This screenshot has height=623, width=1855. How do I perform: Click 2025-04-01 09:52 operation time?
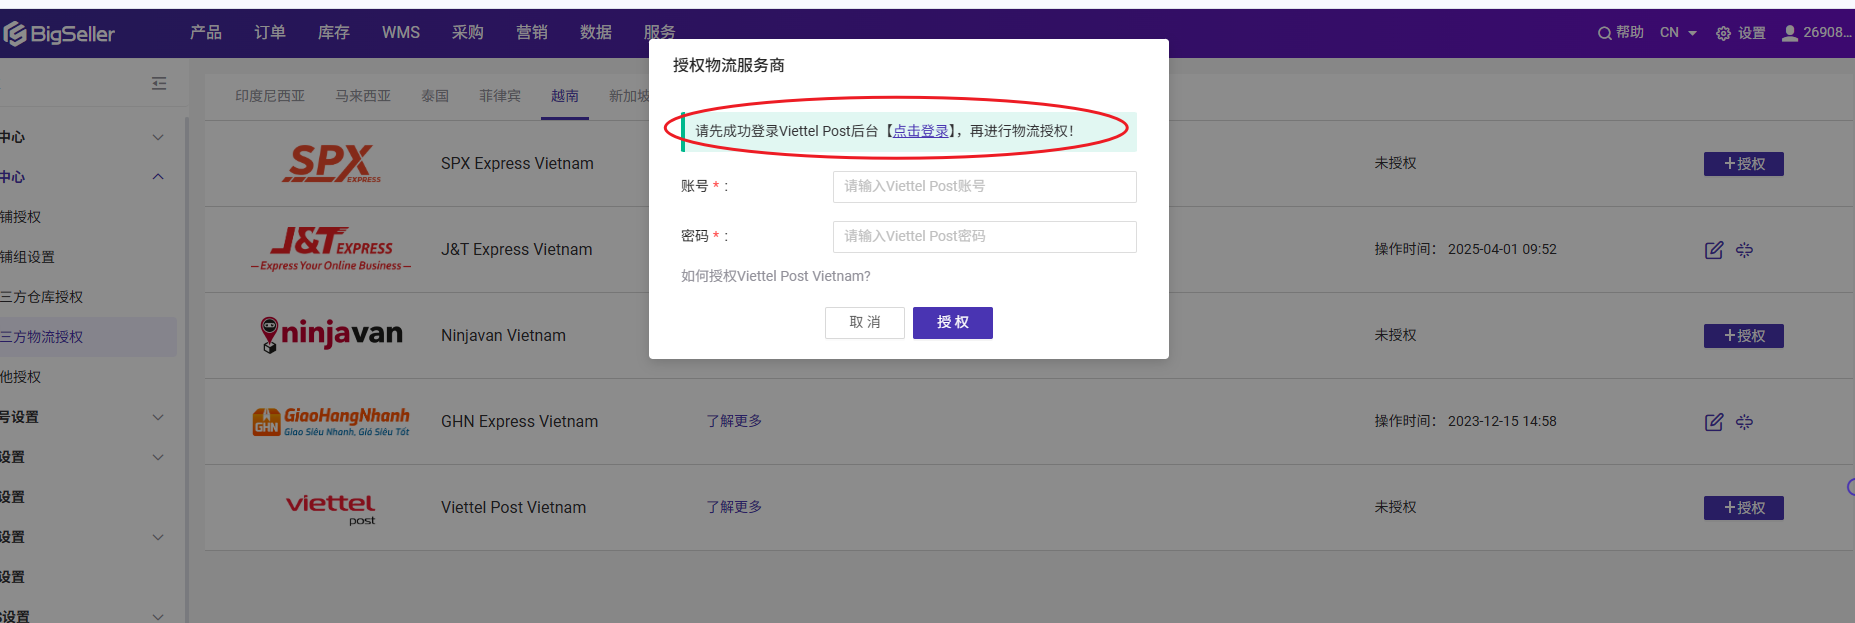pos(1502,250)
